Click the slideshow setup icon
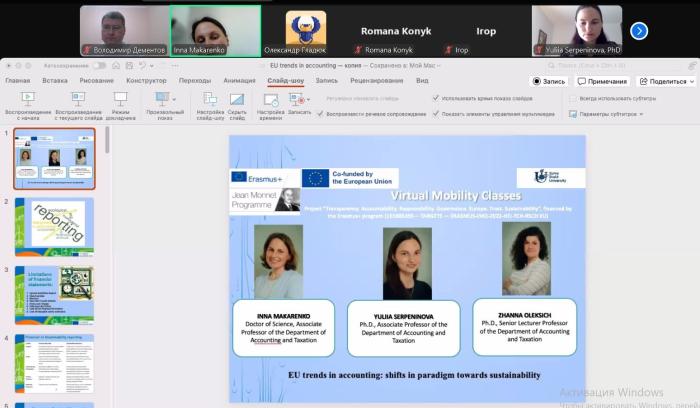The image size is (700, 408). pos(210,99)
